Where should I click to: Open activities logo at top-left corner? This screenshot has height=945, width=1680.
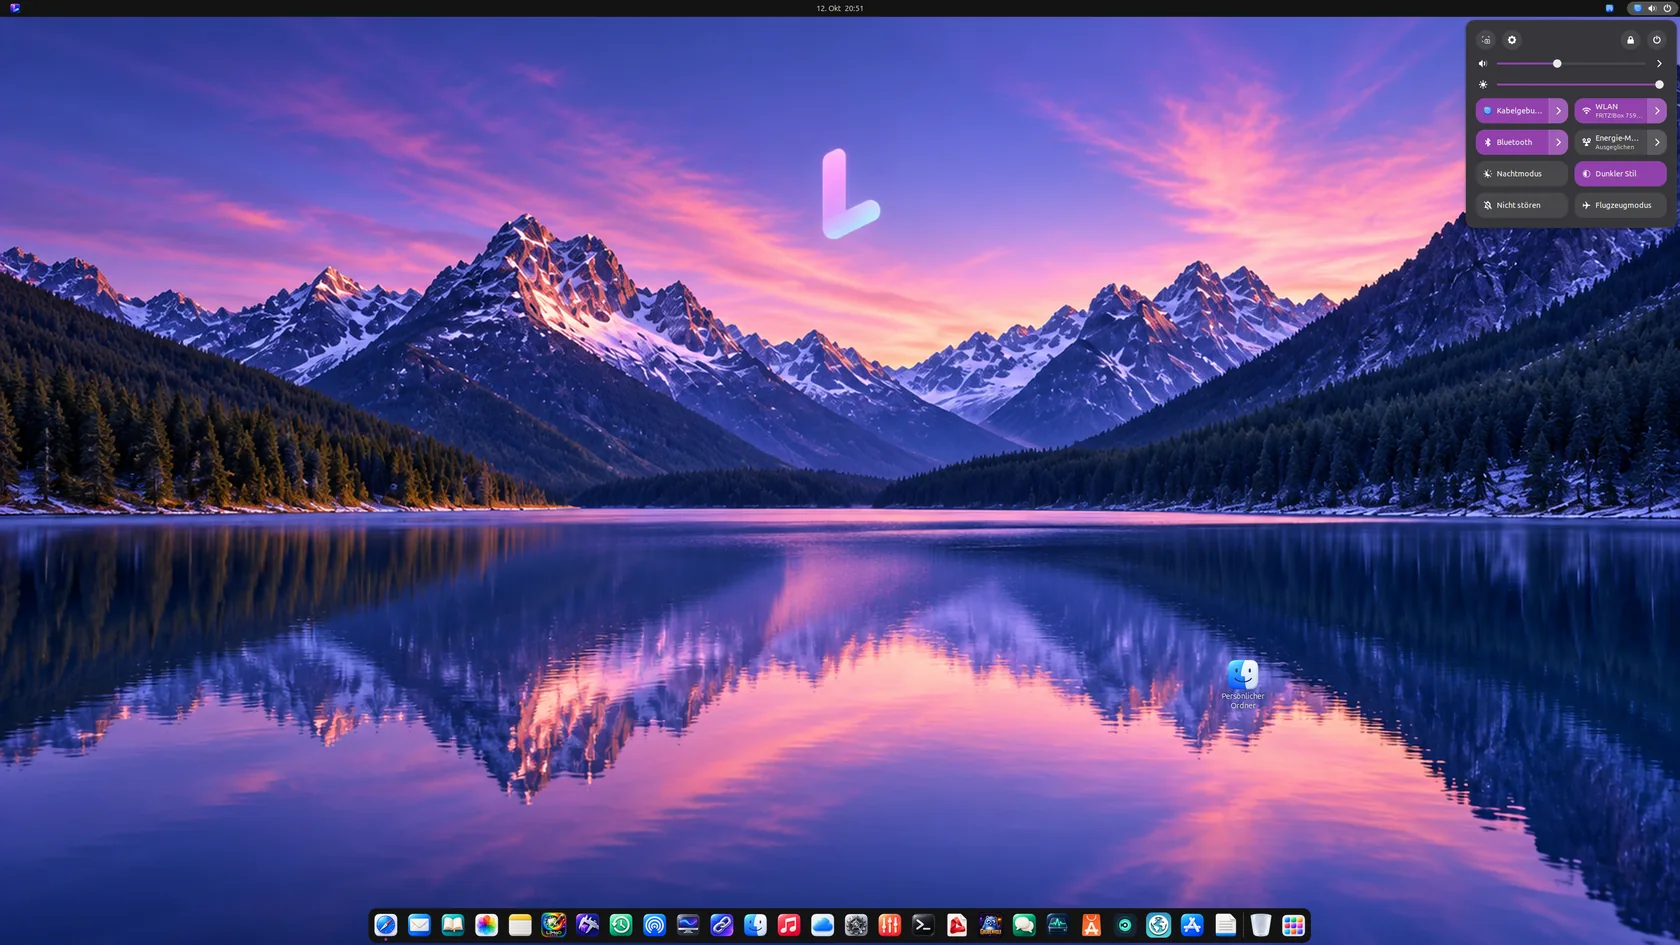pos(14,8)
